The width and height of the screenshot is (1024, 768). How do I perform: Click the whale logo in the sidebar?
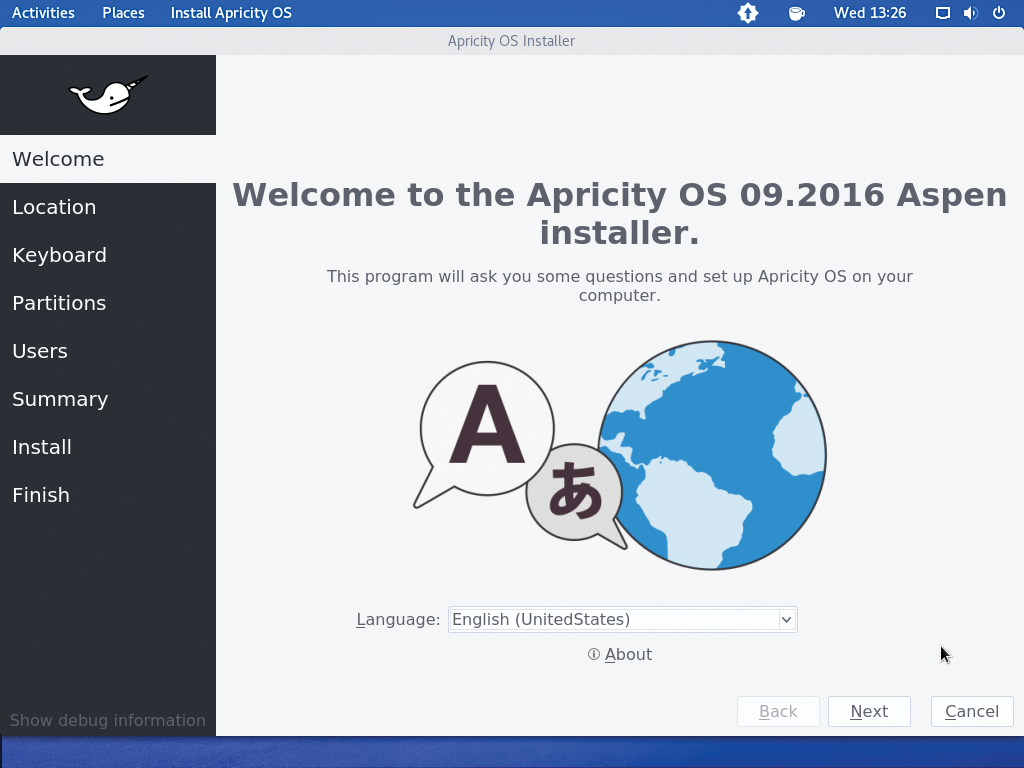point(107,94)
